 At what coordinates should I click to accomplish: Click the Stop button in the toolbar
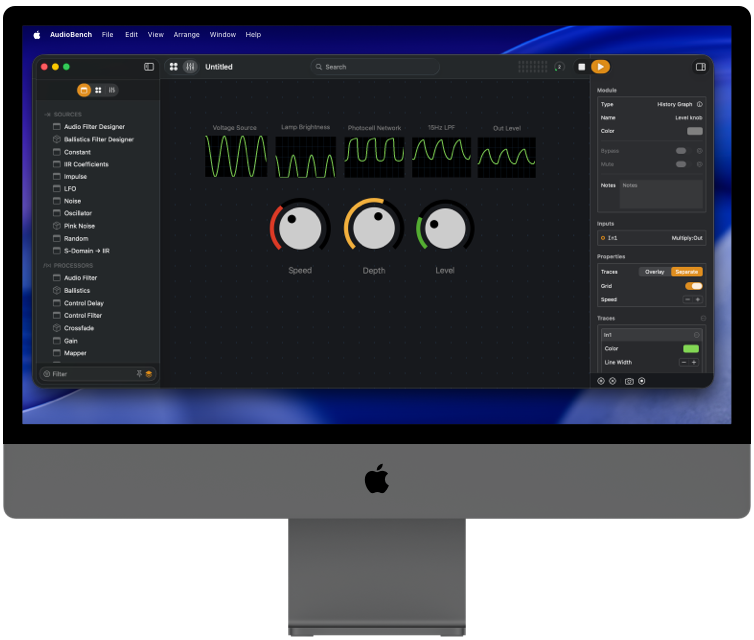pos(581,67)
